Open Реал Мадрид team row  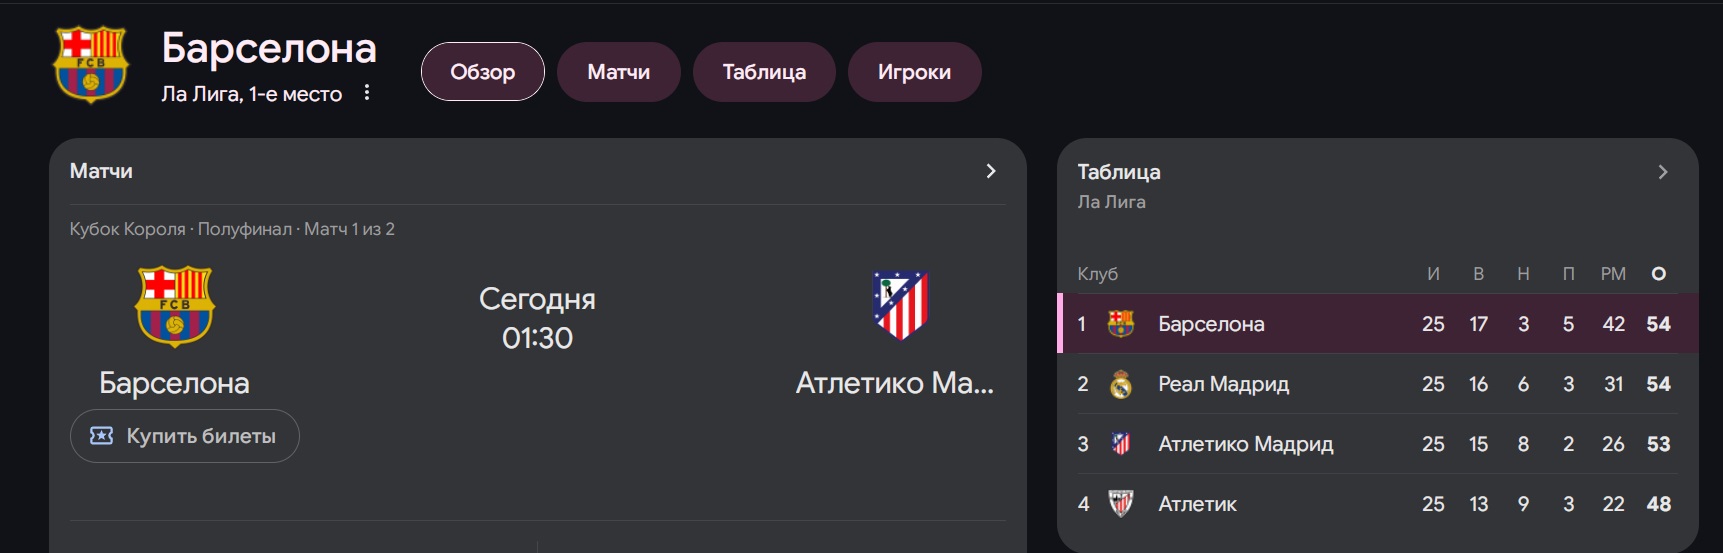pyautogui.click(x=1377, y=384)
